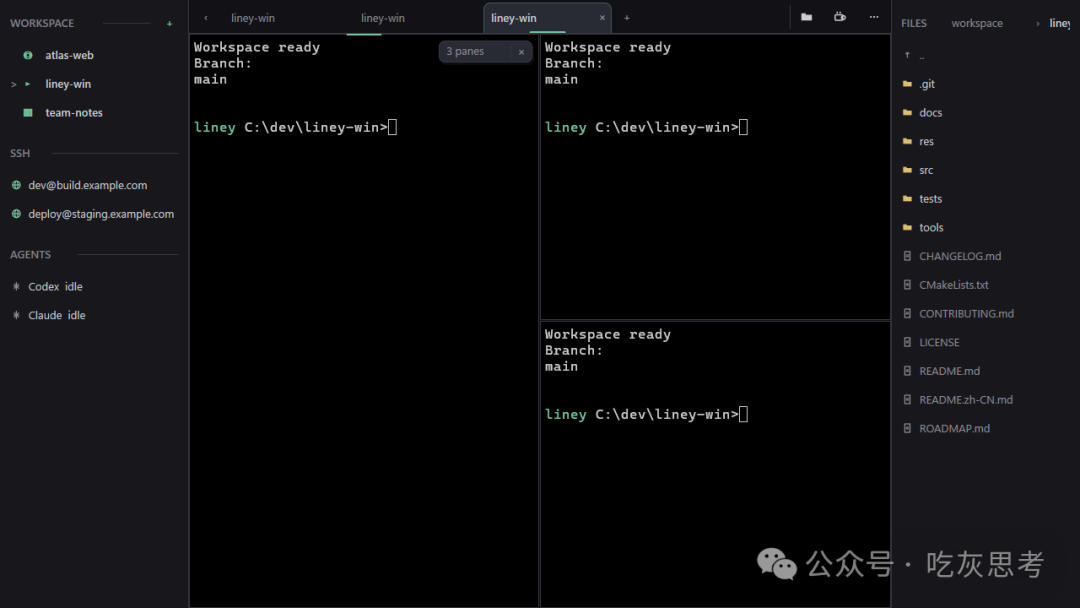The width and height of the screenshot is (1080, 608).
Task: Click the liney-win play icon
Action: 28,84
